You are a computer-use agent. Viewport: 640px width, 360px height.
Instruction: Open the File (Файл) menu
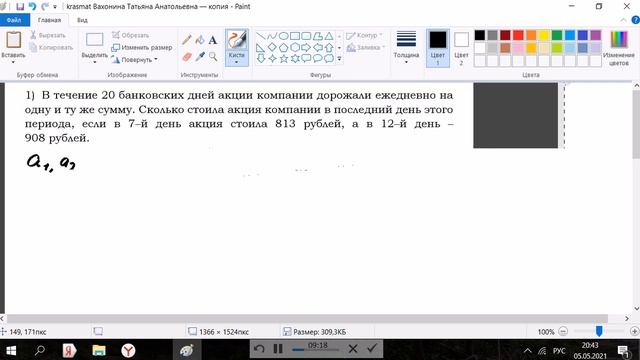14,20
